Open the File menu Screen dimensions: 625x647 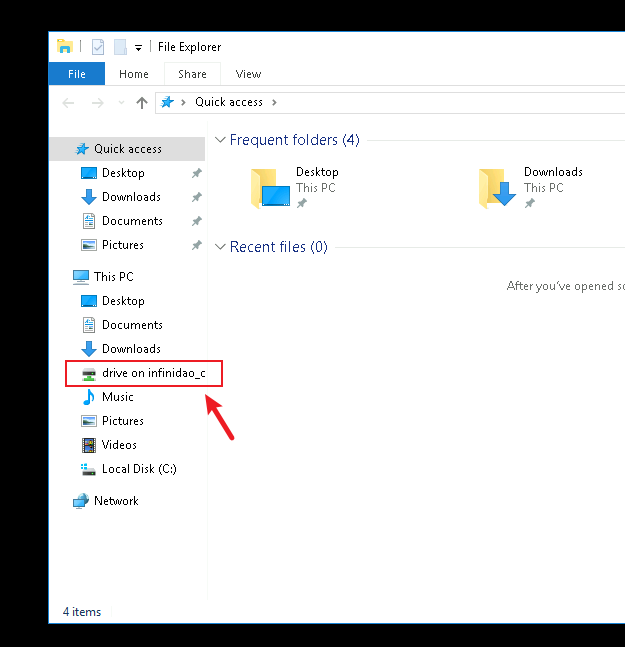(76, 74)
